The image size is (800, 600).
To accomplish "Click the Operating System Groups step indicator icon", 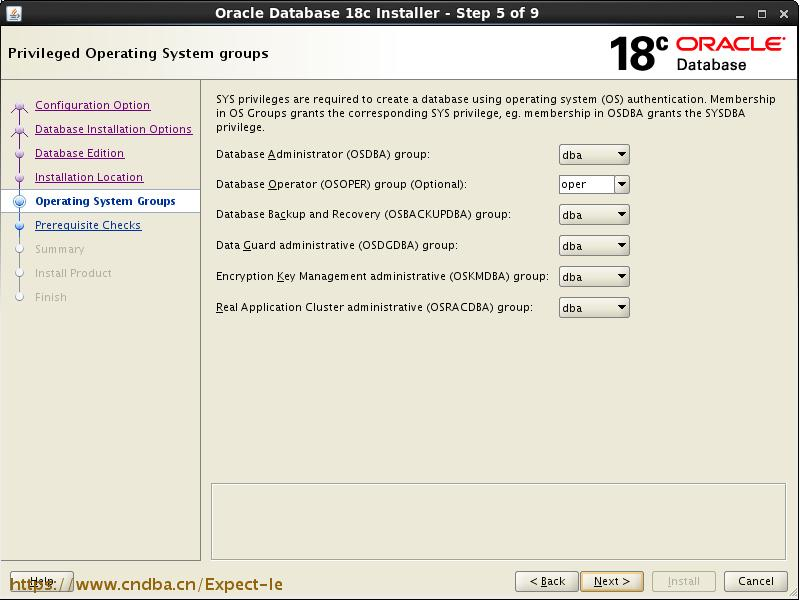I will coord(21,200).
